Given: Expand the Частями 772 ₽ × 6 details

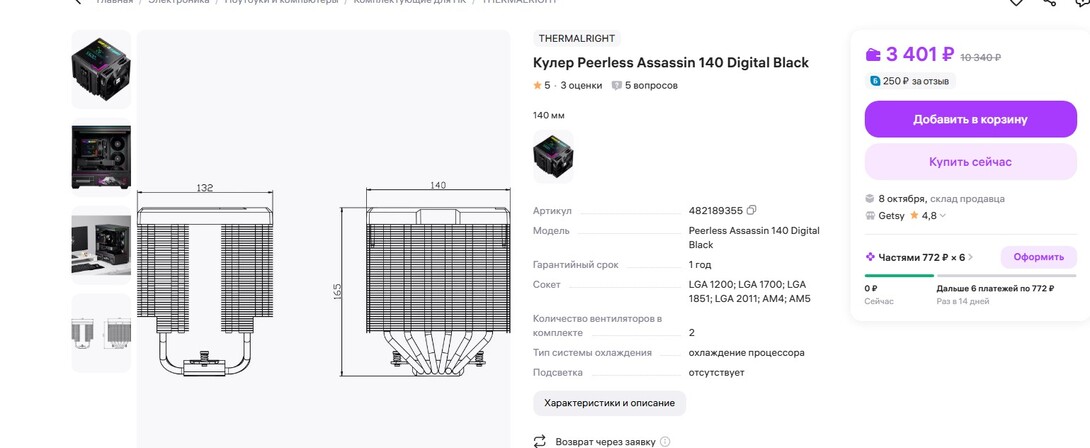Looking at the screenshot, I should point(970,258).
